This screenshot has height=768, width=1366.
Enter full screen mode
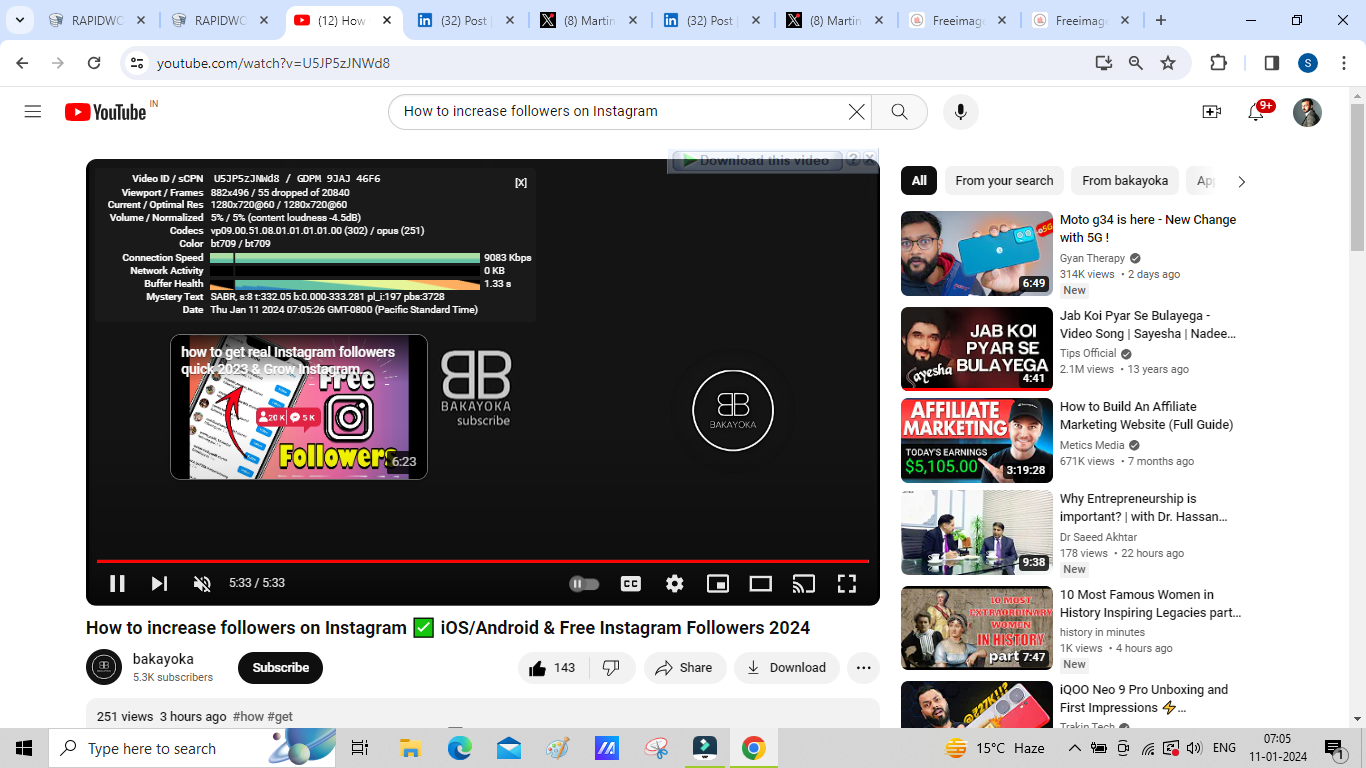pos(847,583)
